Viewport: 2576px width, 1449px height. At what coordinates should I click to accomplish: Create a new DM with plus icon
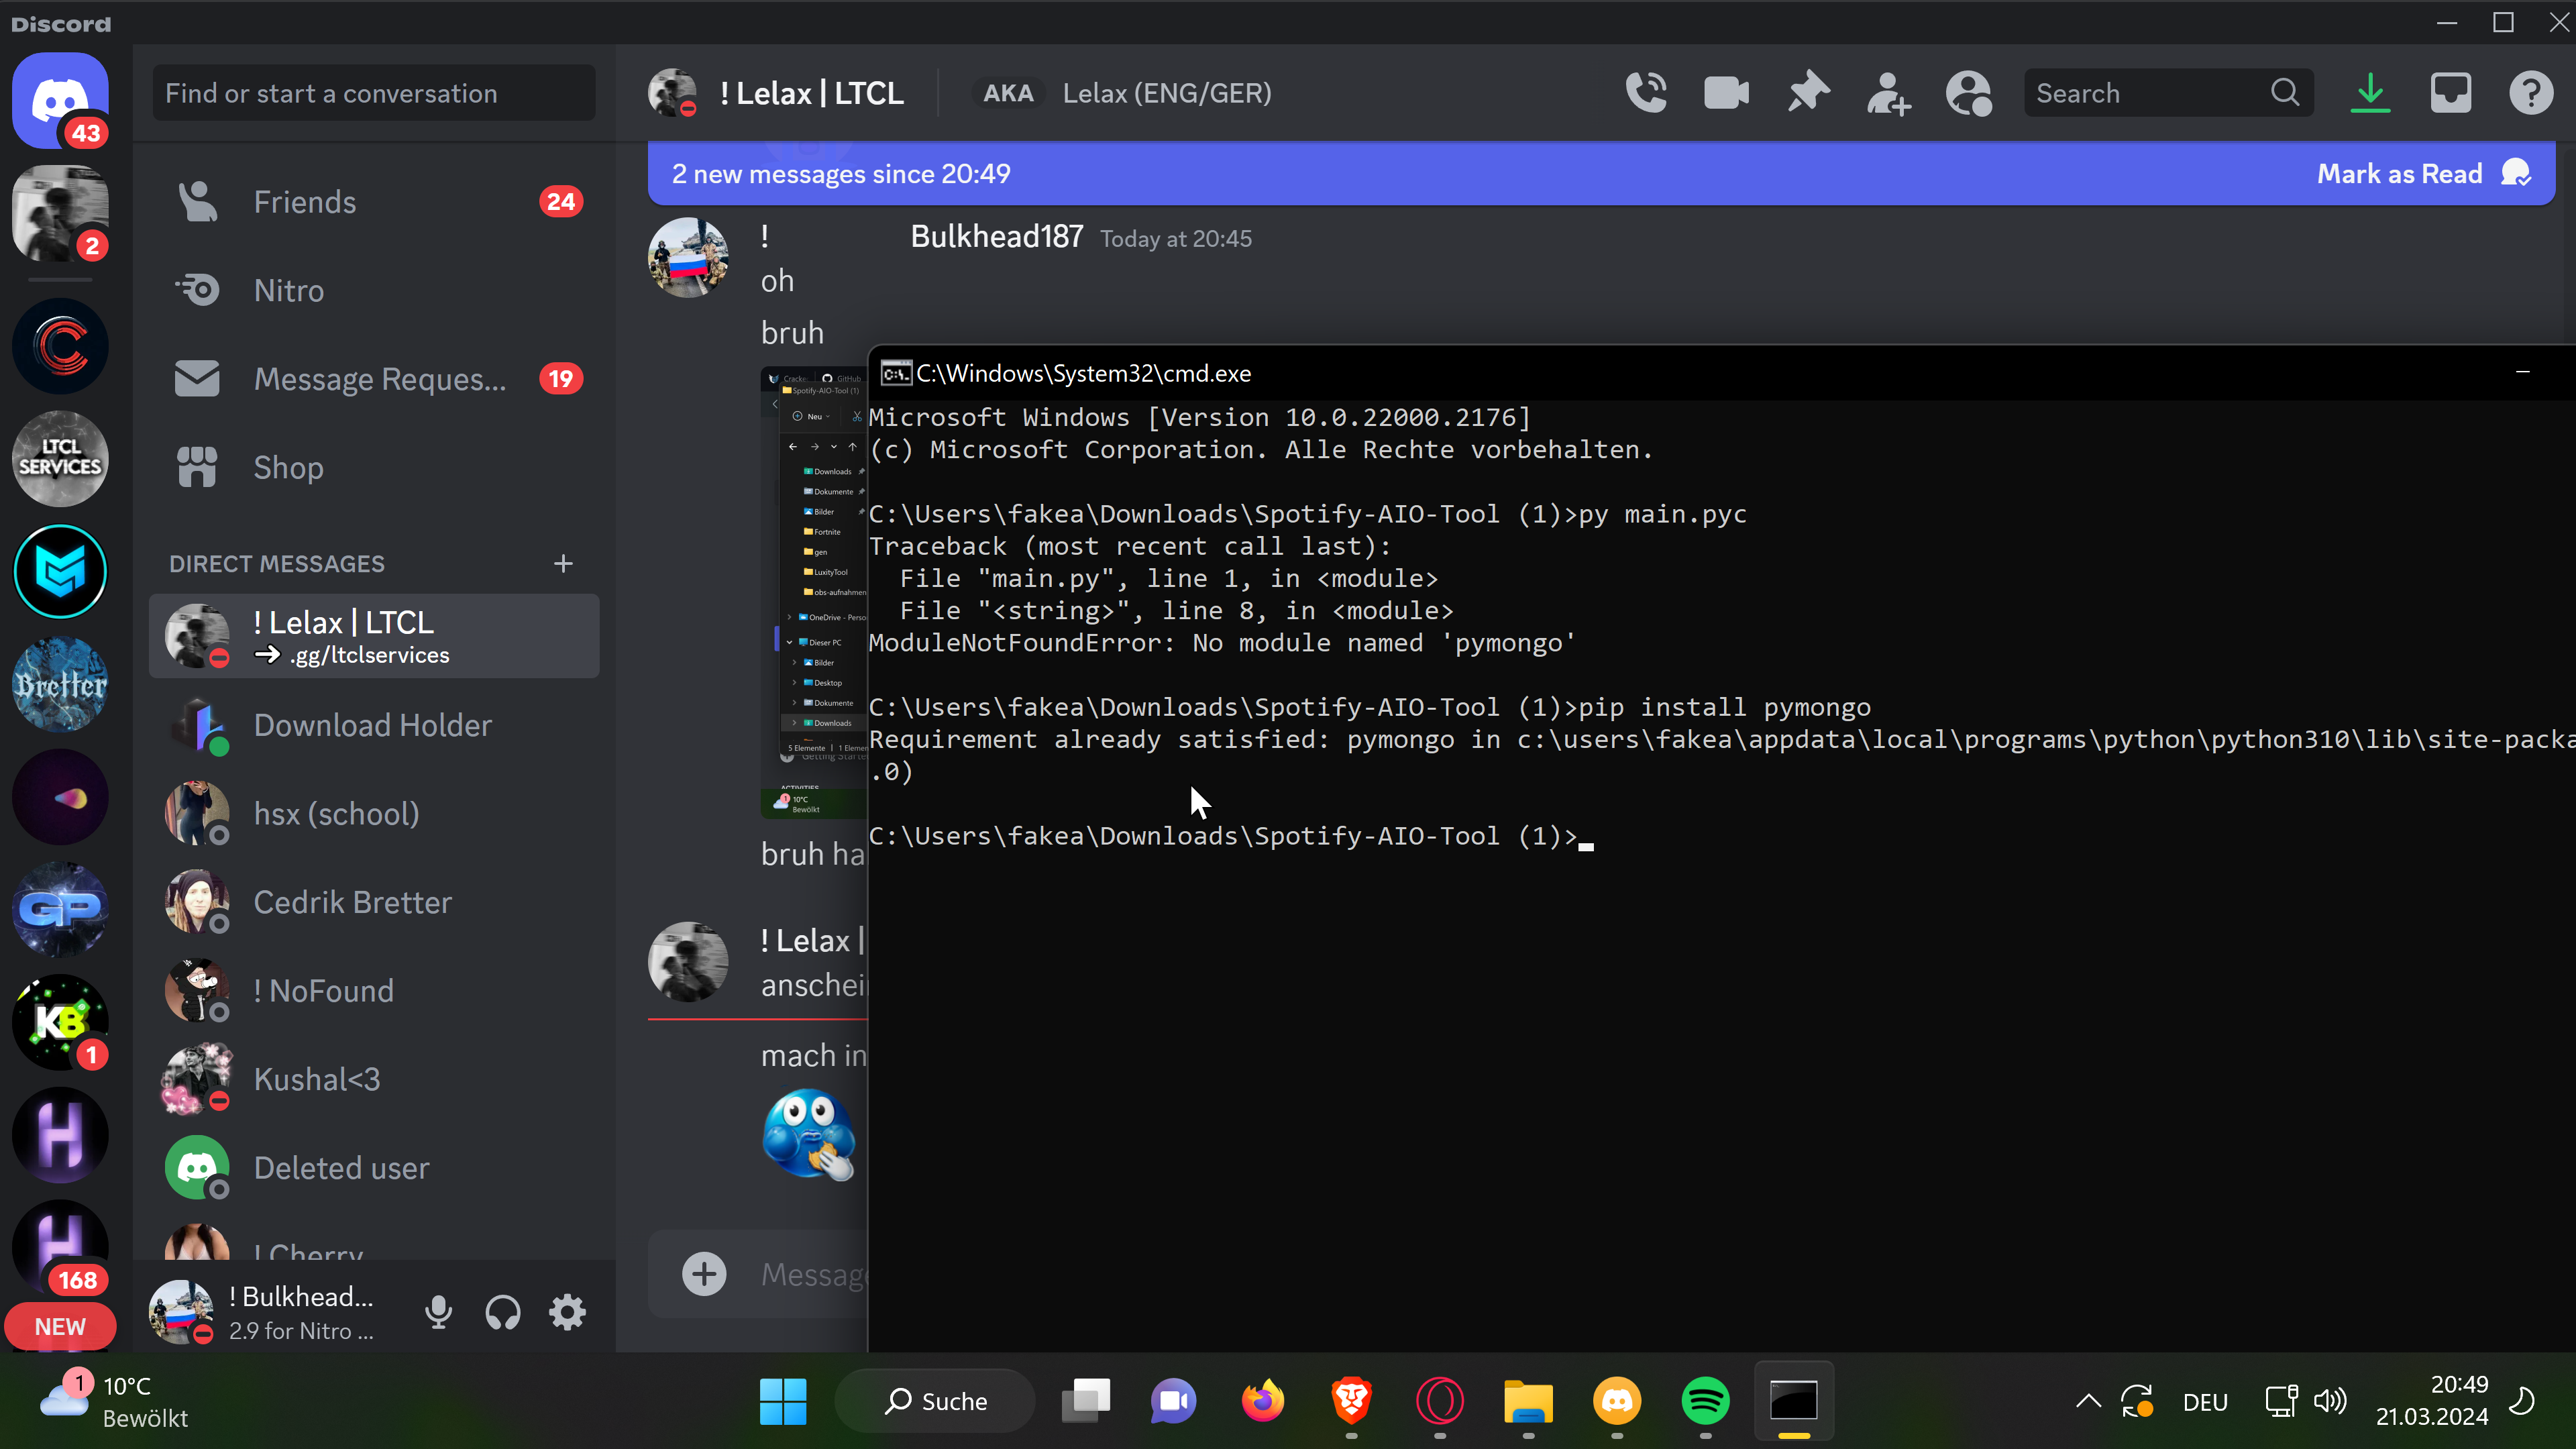pos(563,564)
